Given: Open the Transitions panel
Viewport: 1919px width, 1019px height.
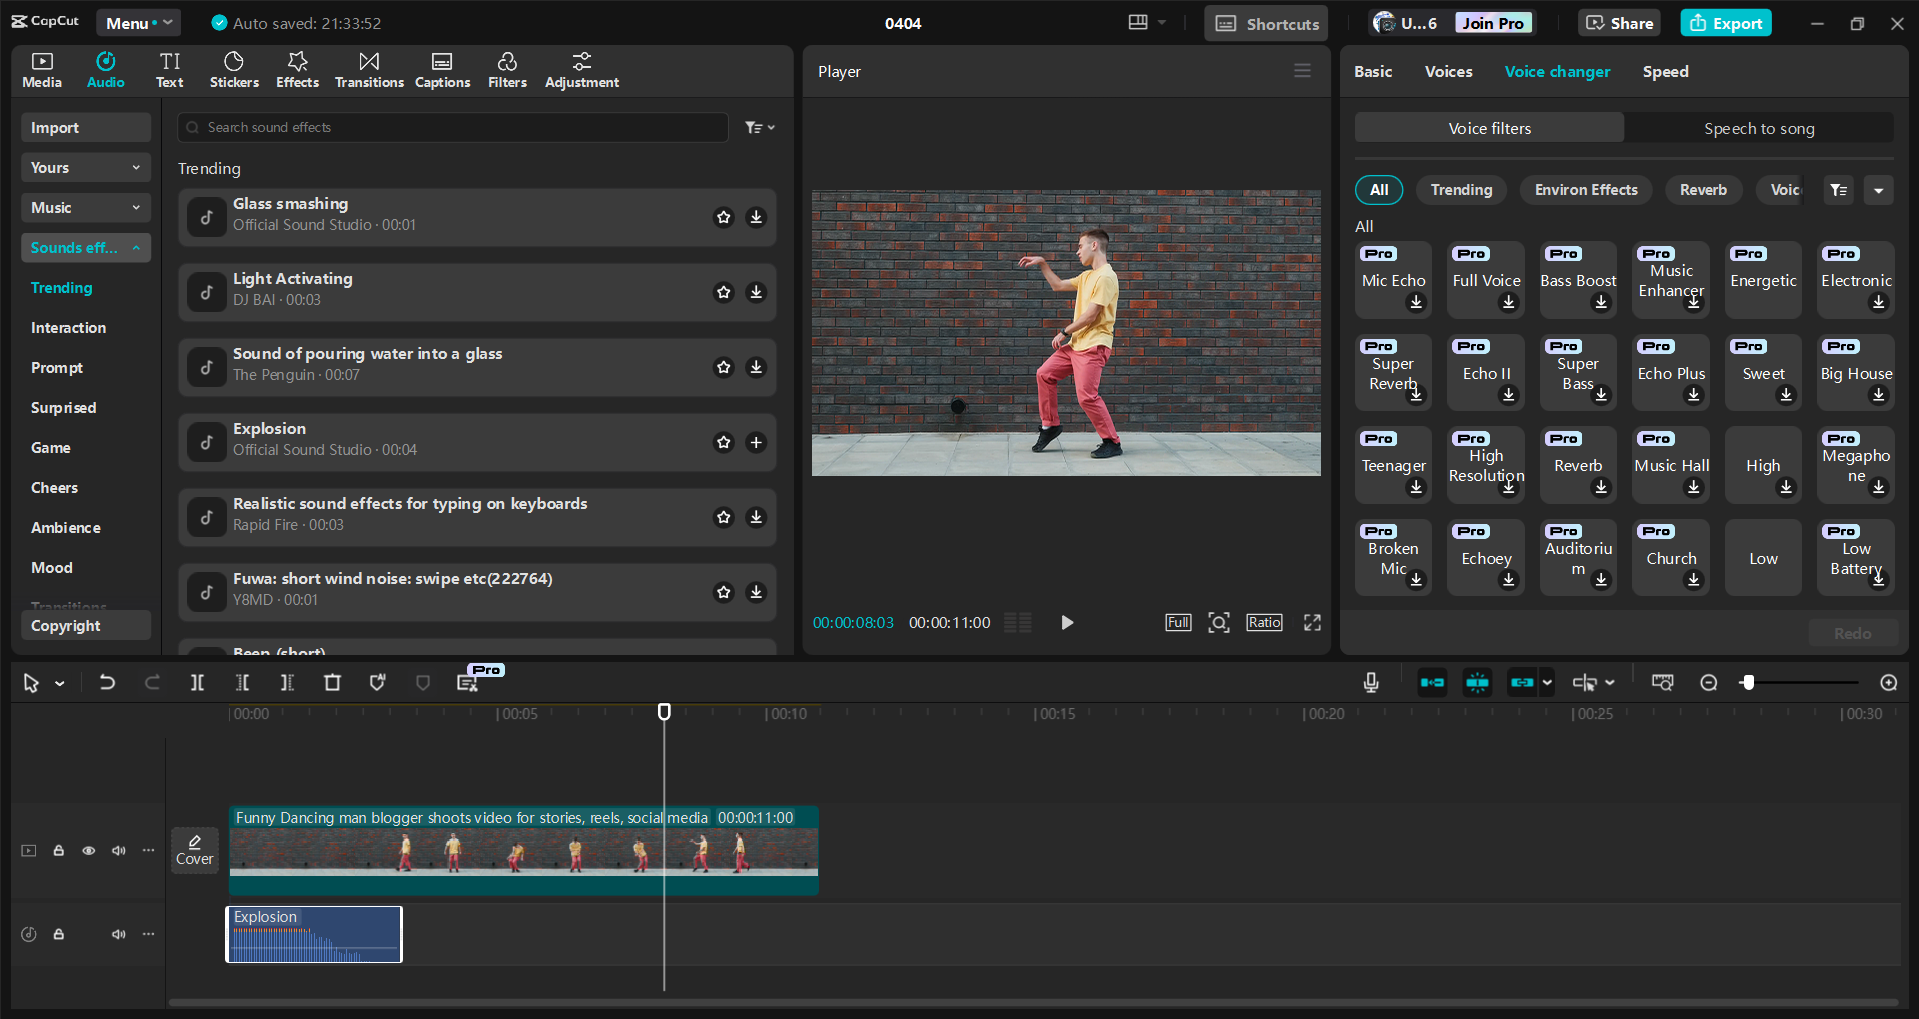Looking at the screenshot, I should 369,70.
